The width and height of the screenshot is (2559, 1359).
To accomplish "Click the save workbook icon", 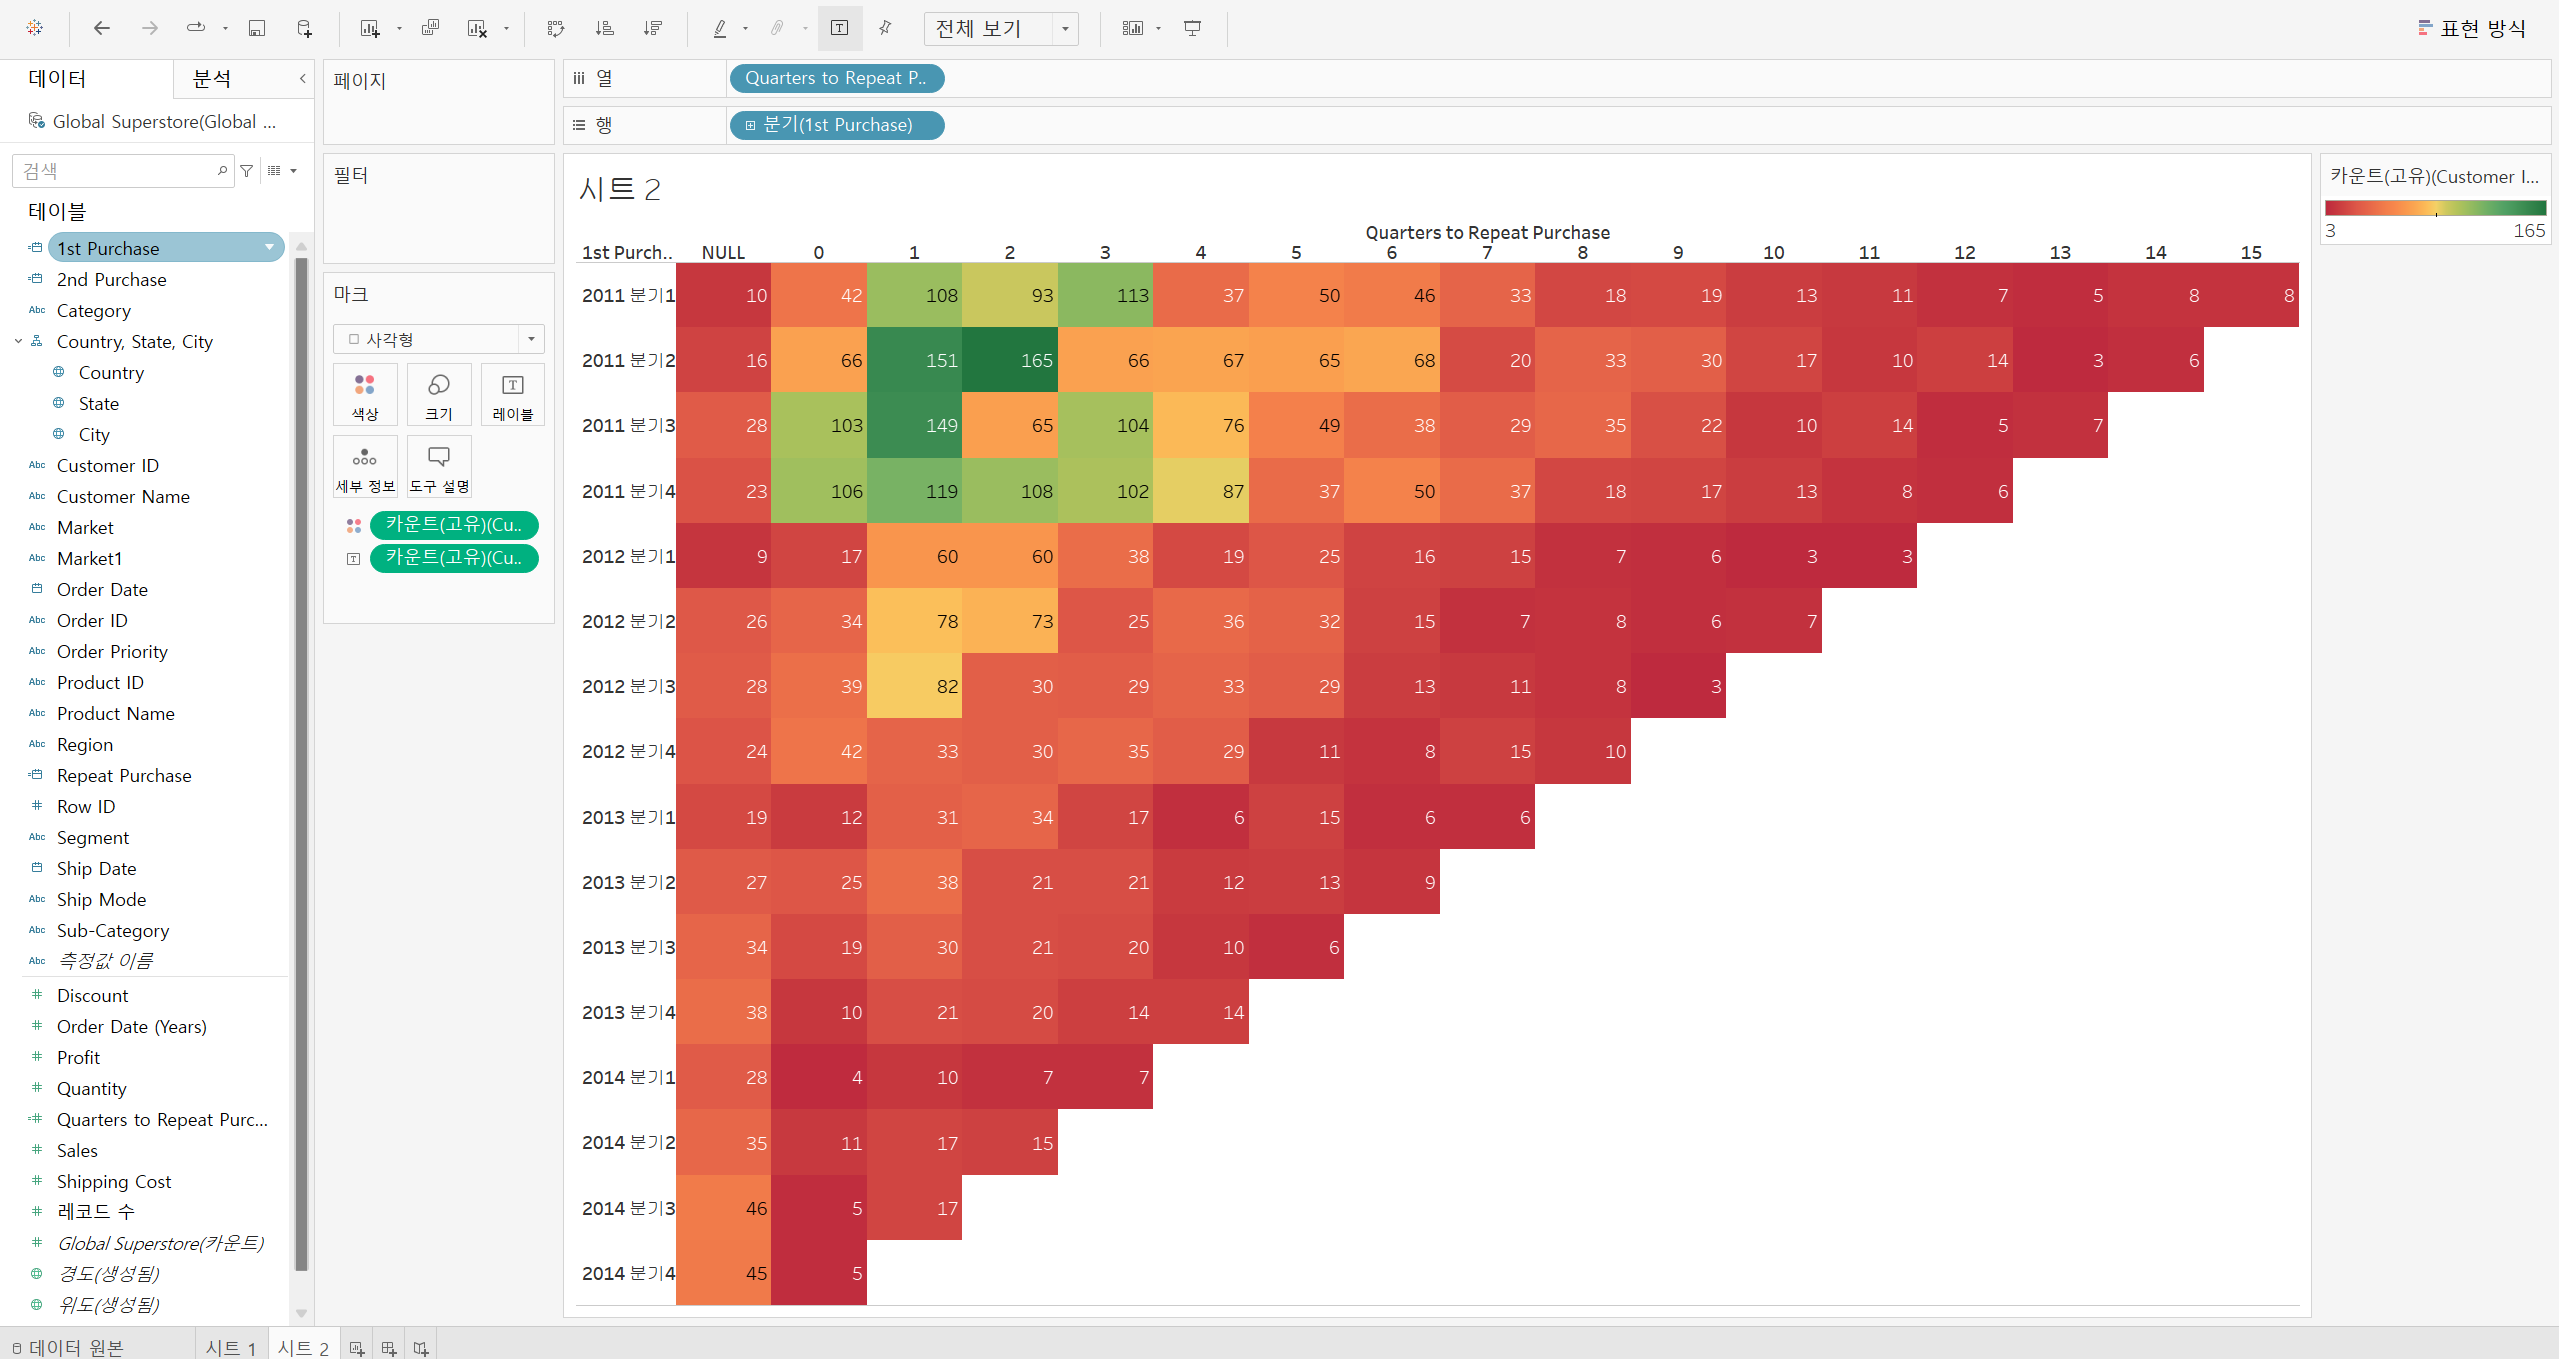I will tap(257, 28).
